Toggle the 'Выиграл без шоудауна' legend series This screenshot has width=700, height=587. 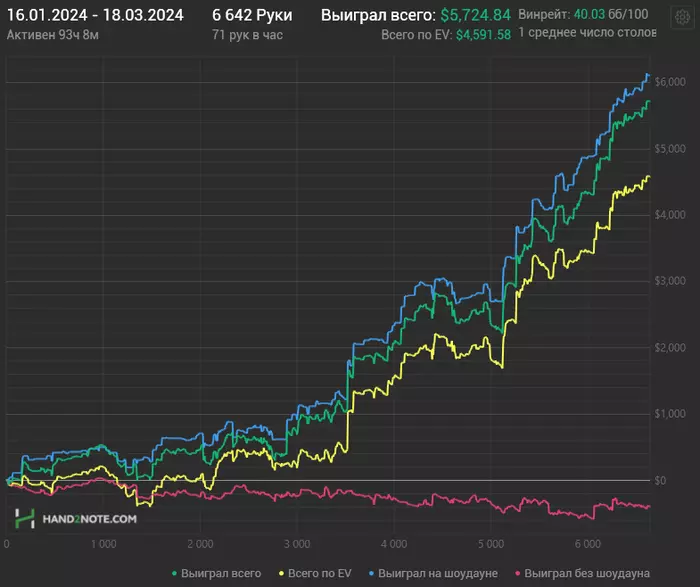point(583,573)
